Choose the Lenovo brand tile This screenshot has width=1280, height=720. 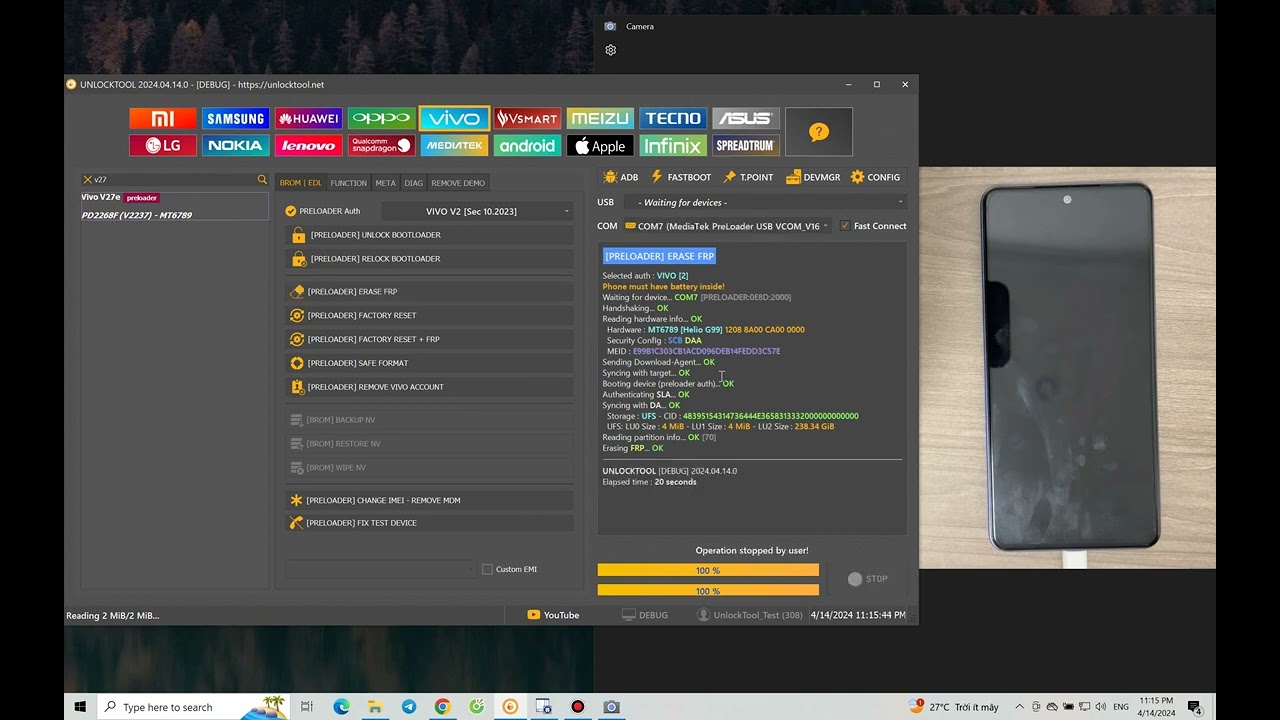pyautogui.click(x=309, y=146)
